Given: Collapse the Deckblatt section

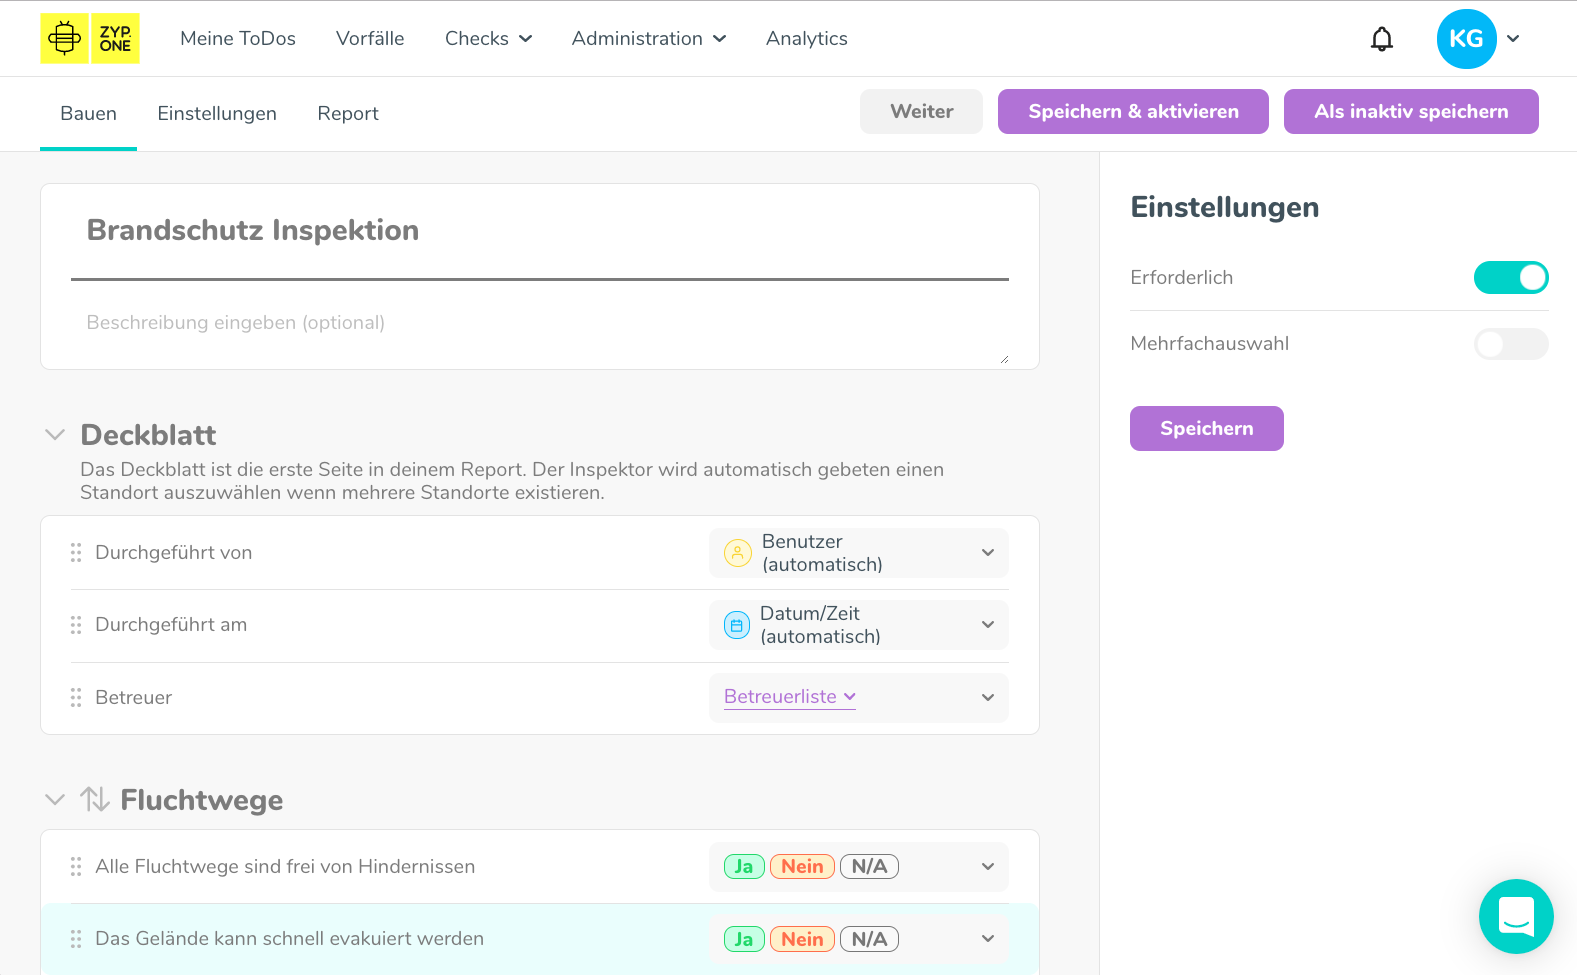Looking at the screenshot, I should pyautogui.click(x=55, y=435).
